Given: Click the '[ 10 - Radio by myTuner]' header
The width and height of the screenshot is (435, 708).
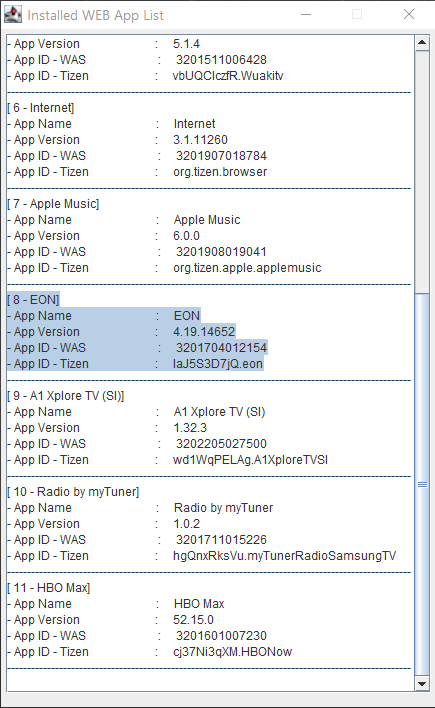Looking at the screenshot, I should click(x=73, y=492).
